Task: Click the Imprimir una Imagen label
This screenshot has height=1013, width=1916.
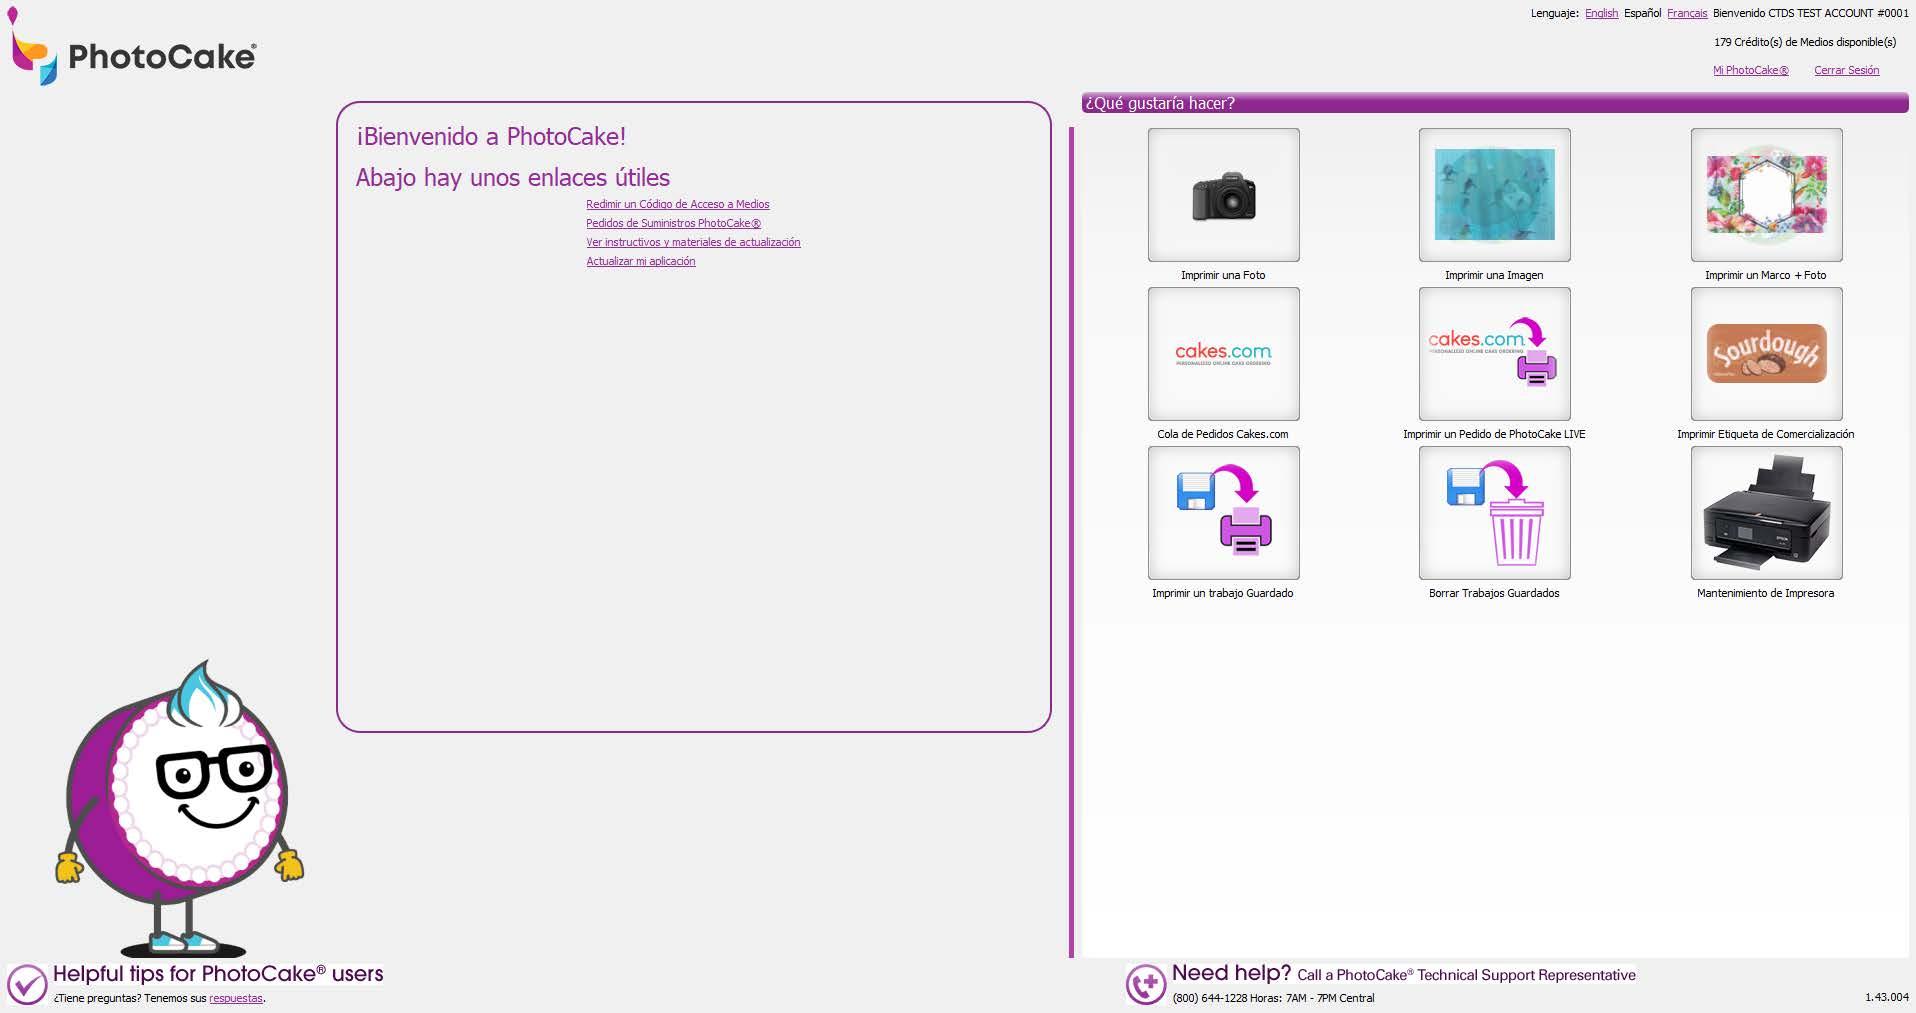Action: [1494, 275]
